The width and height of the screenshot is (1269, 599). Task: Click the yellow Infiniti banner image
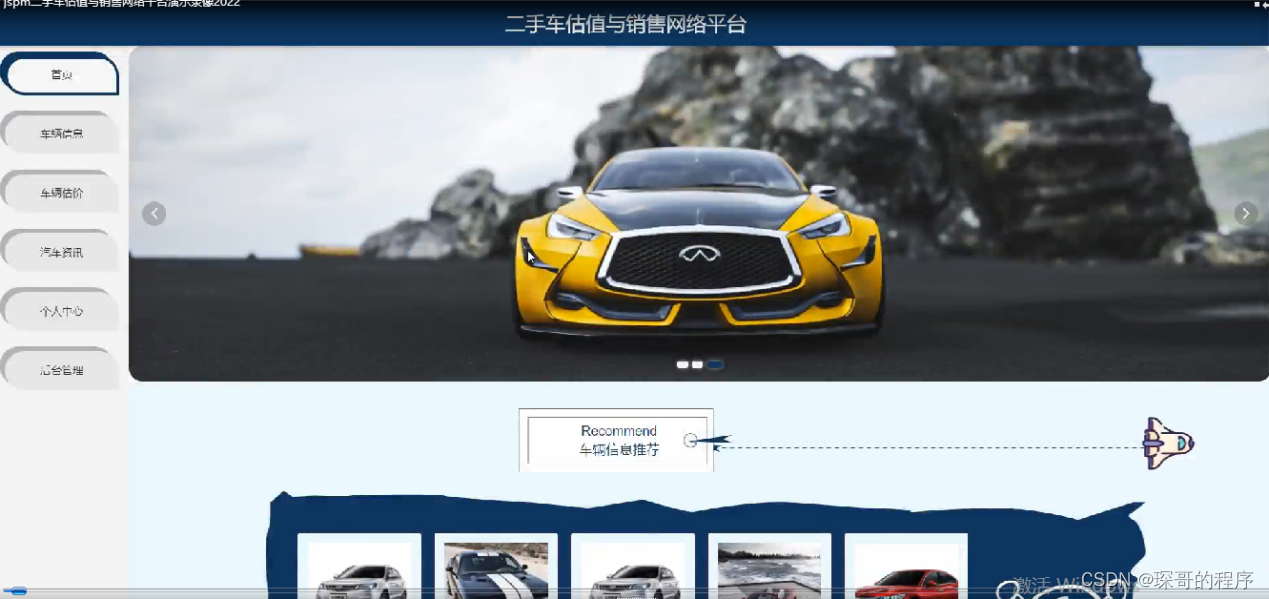699,213
